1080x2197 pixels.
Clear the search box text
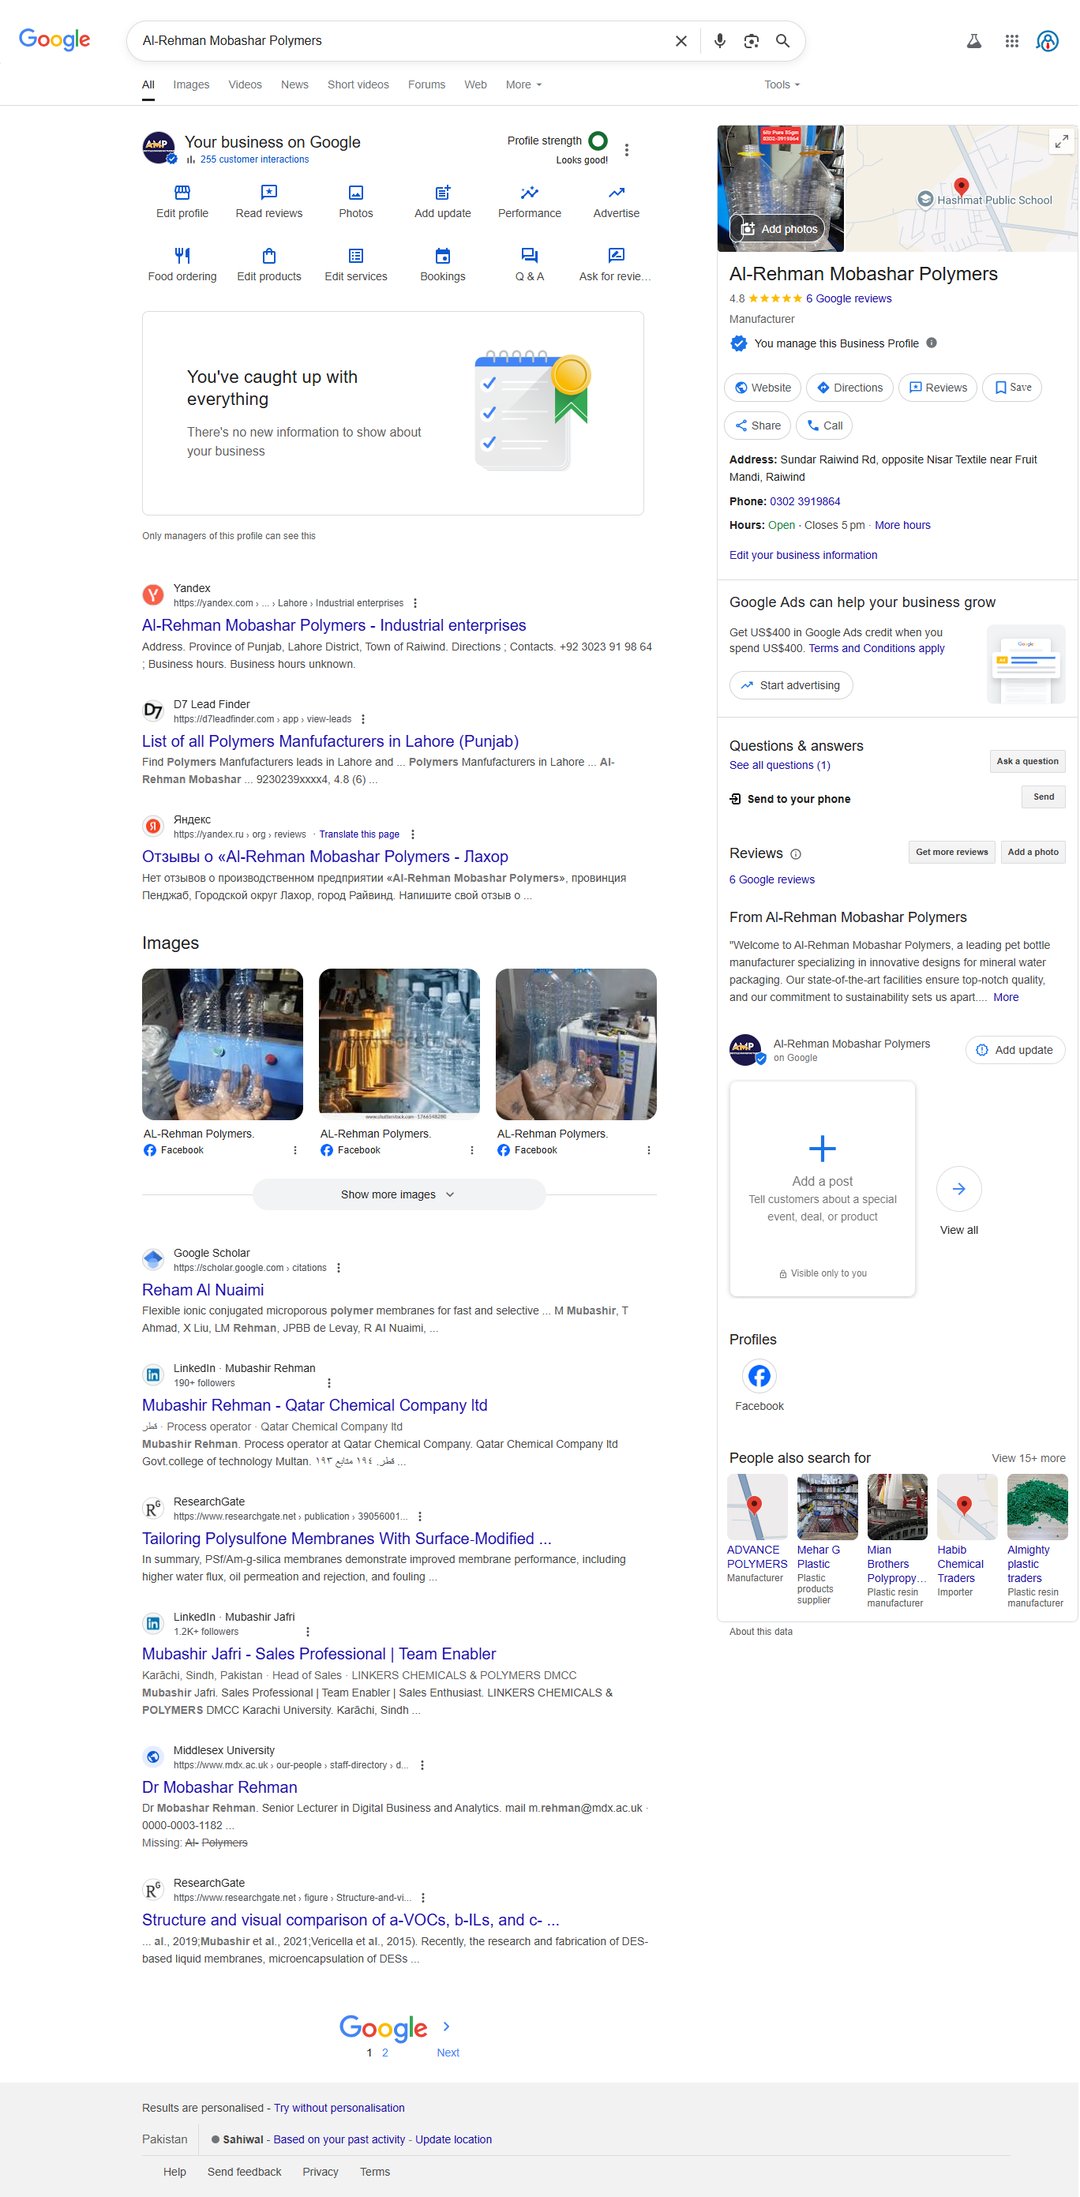681,41
